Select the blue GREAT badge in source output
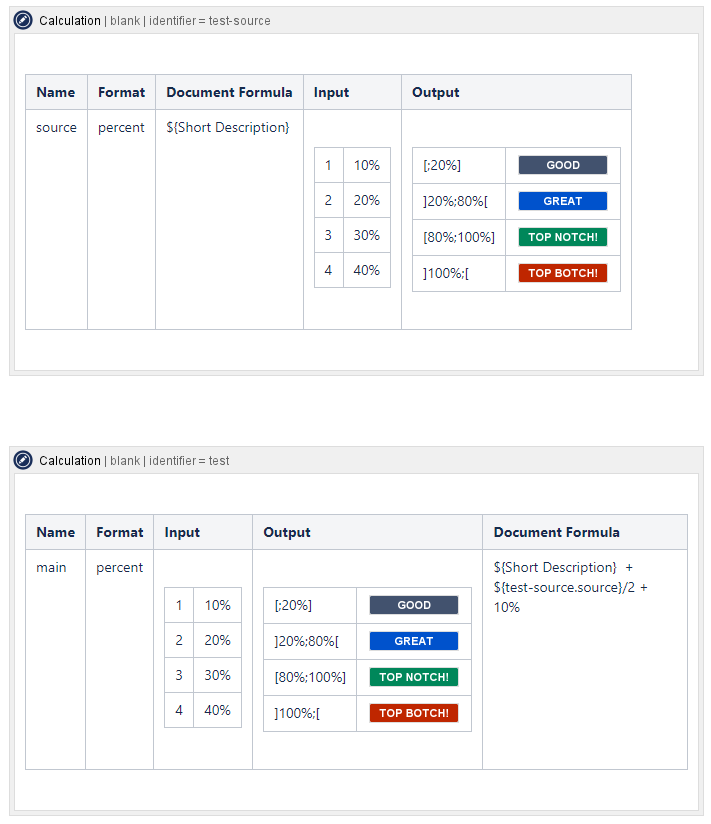 tap(562, 201)
